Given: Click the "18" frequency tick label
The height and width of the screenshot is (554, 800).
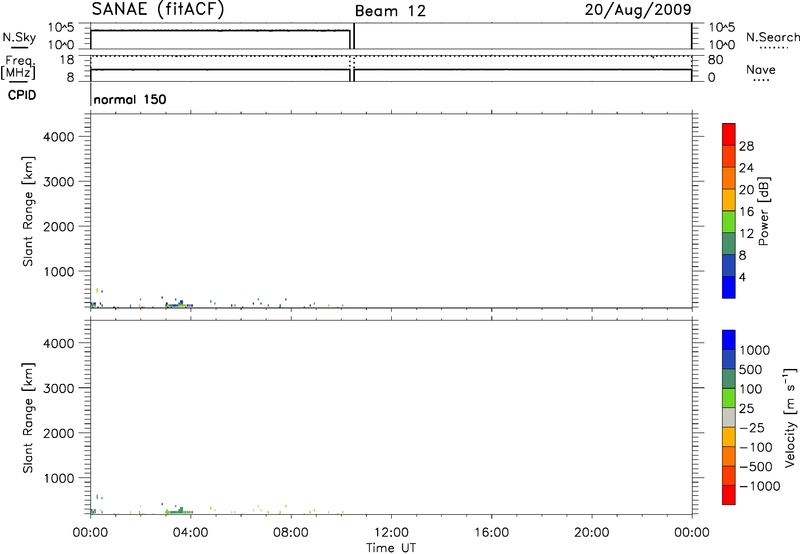Looking at the screenshot, I should [x=67, y=60].
